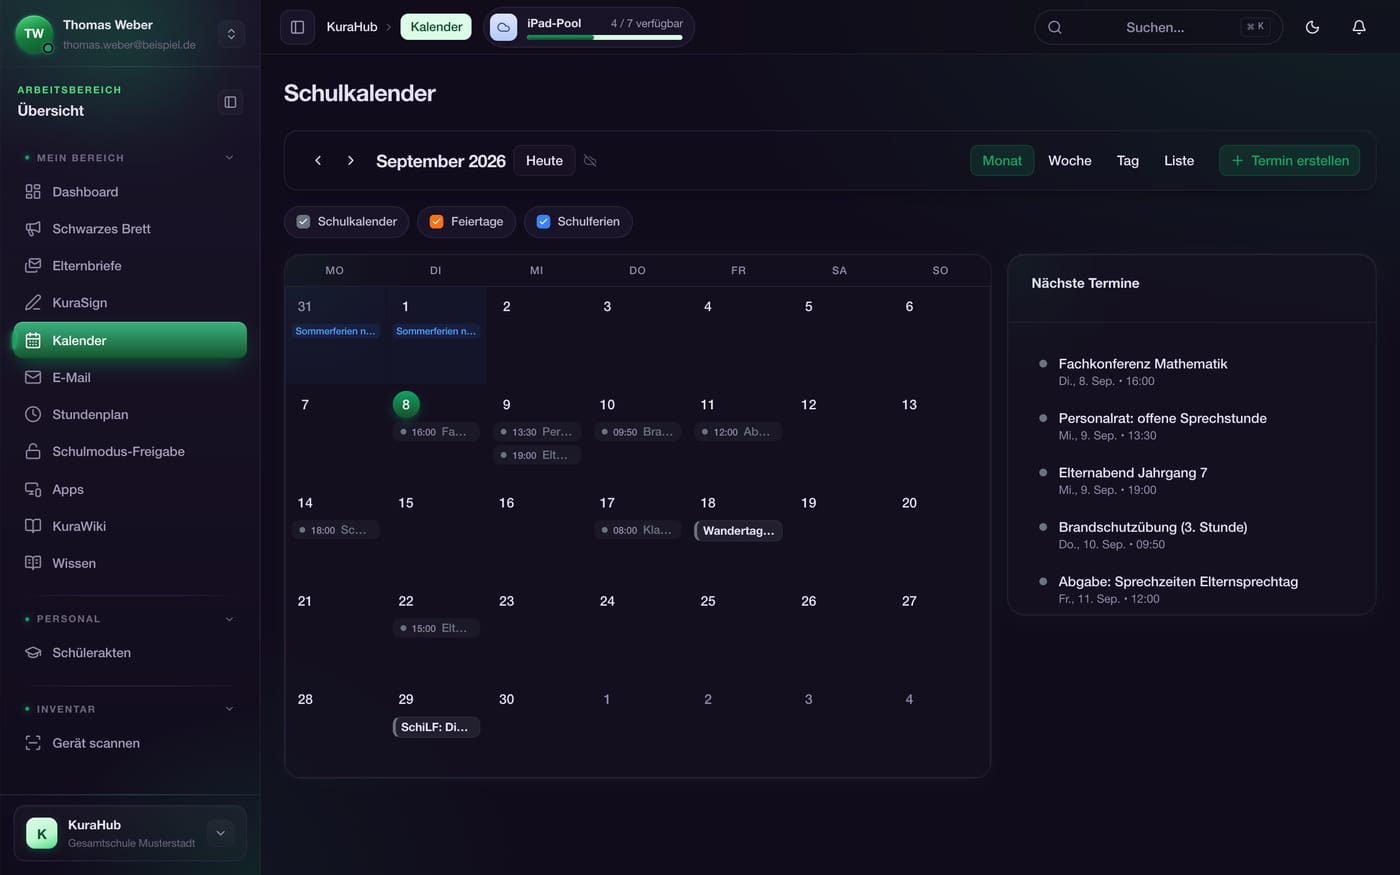
Task: Switch to the Woche view
Action: point(1070,161)
